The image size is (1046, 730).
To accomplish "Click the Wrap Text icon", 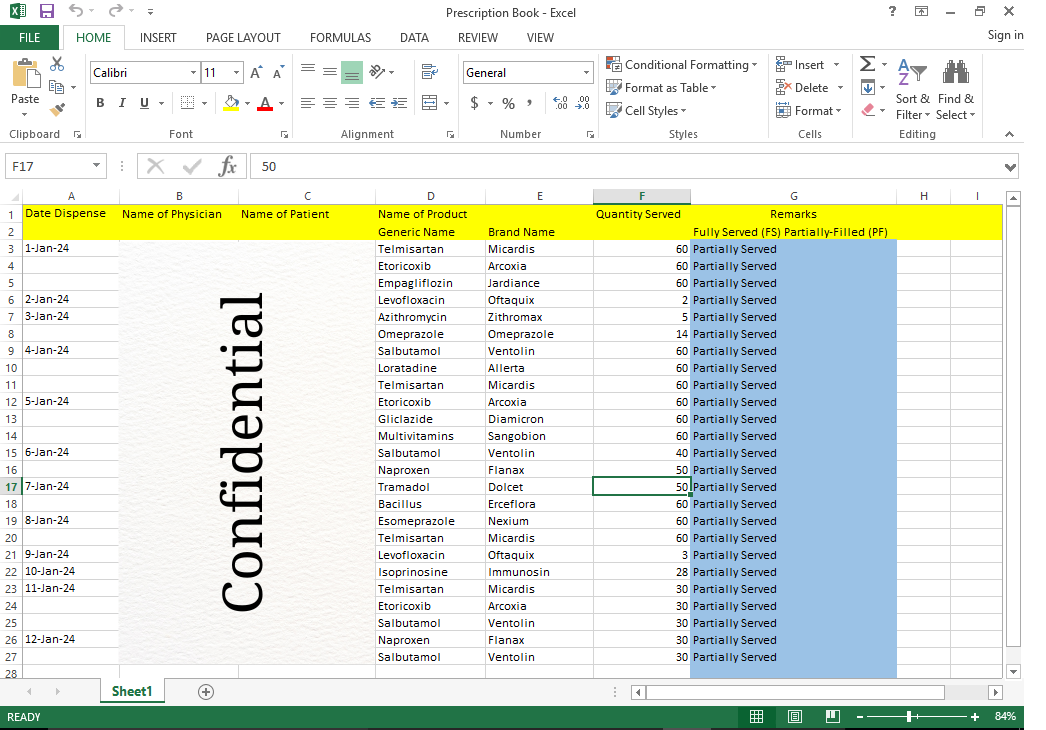I will (x=430, y=71).
